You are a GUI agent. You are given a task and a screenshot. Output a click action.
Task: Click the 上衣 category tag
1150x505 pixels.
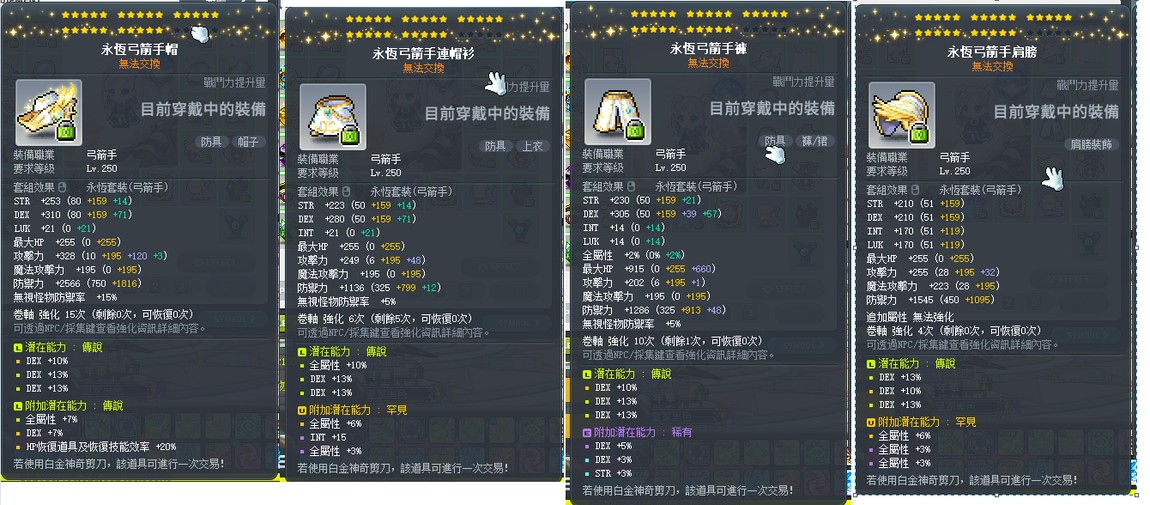(x=532, y=146)
